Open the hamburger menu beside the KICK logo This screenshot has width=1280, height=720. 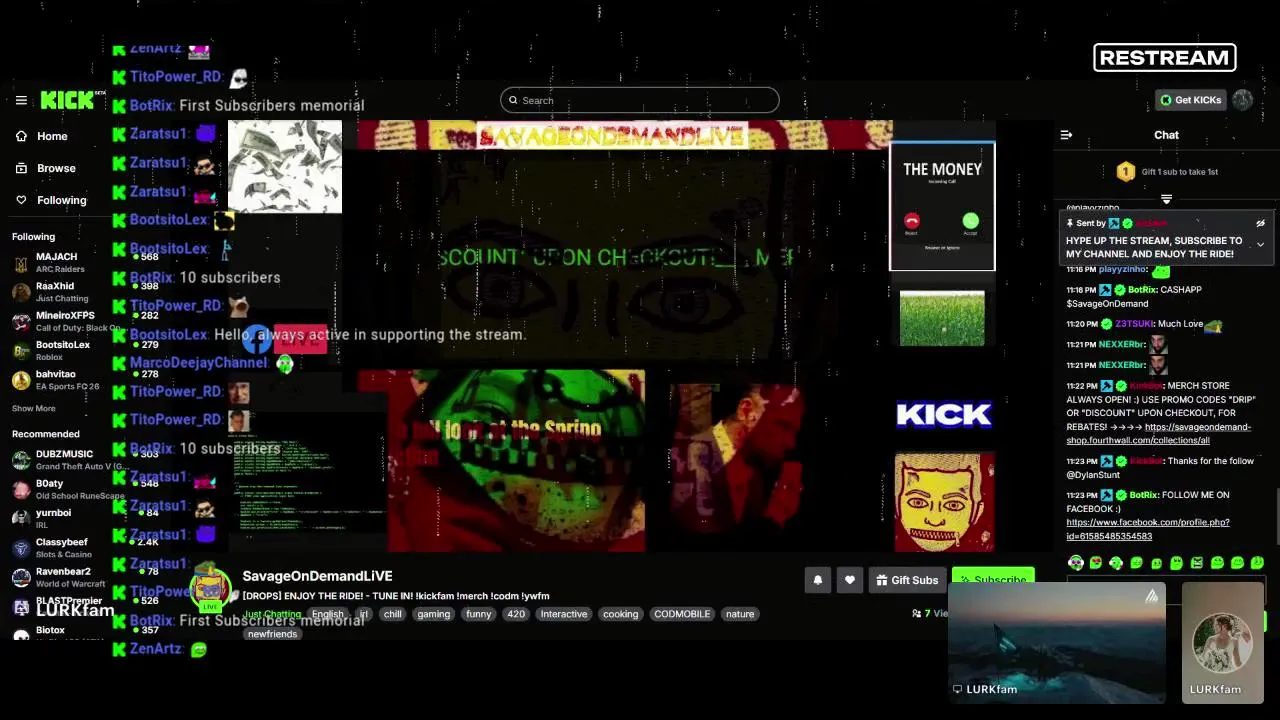pyautogui.click(x=21, y=100)
